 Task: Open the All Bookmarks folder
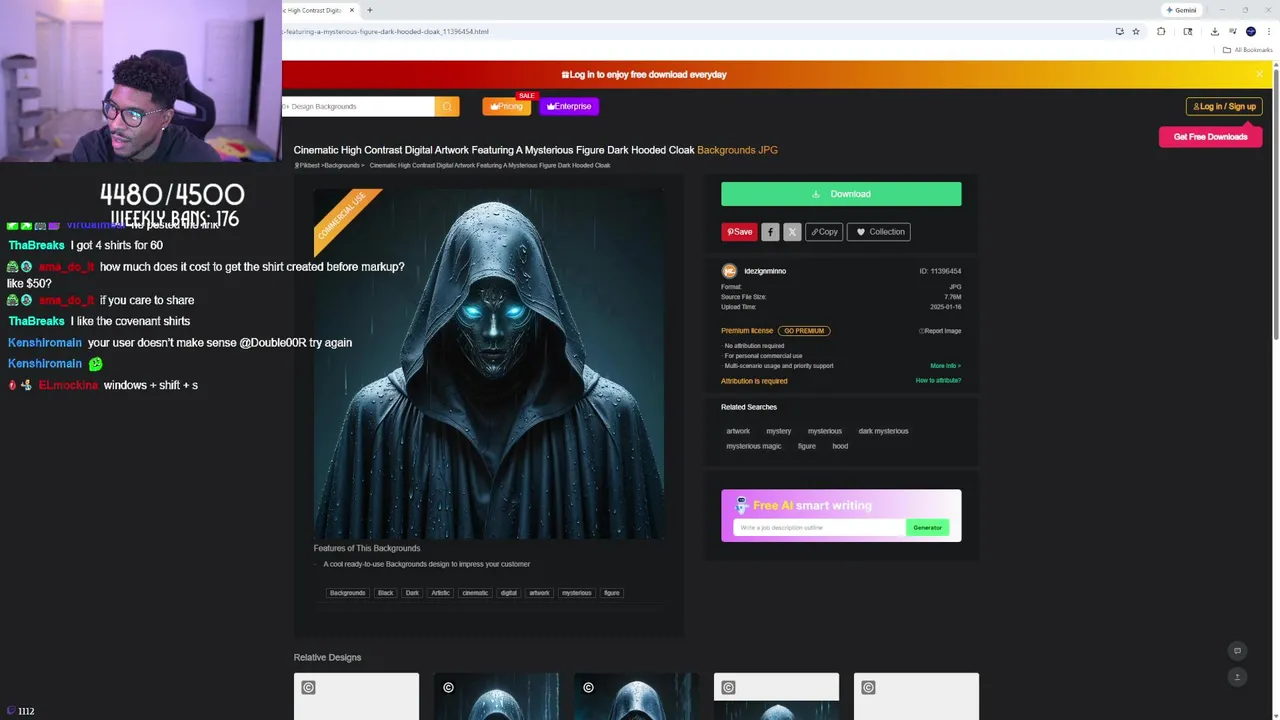1248,50
